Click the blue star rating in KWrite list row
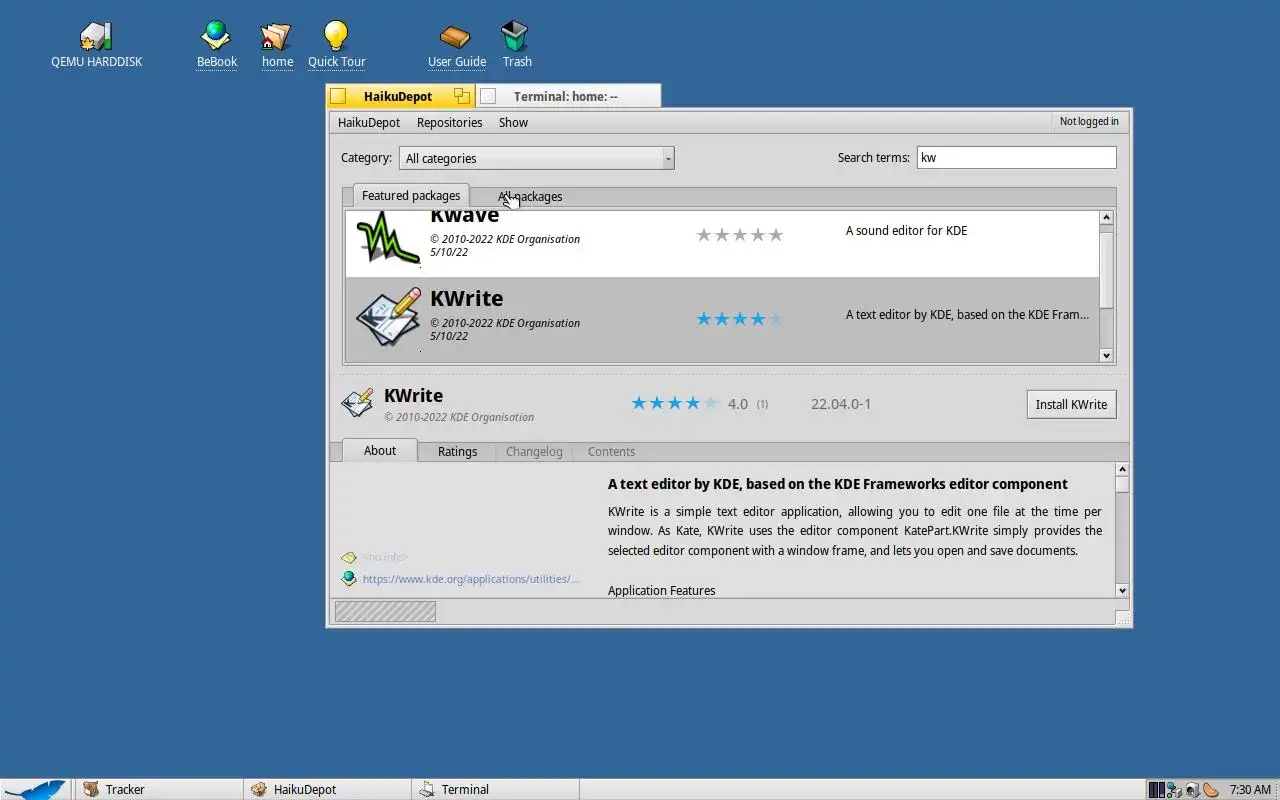The image size is (1280, 800). point(740,319)
